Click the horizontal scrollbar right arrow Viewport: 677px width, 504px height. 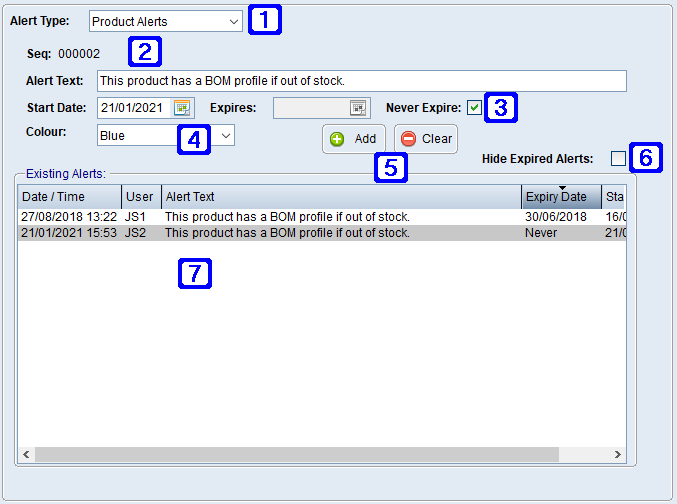pyautogui.click(x=618, y=455)
